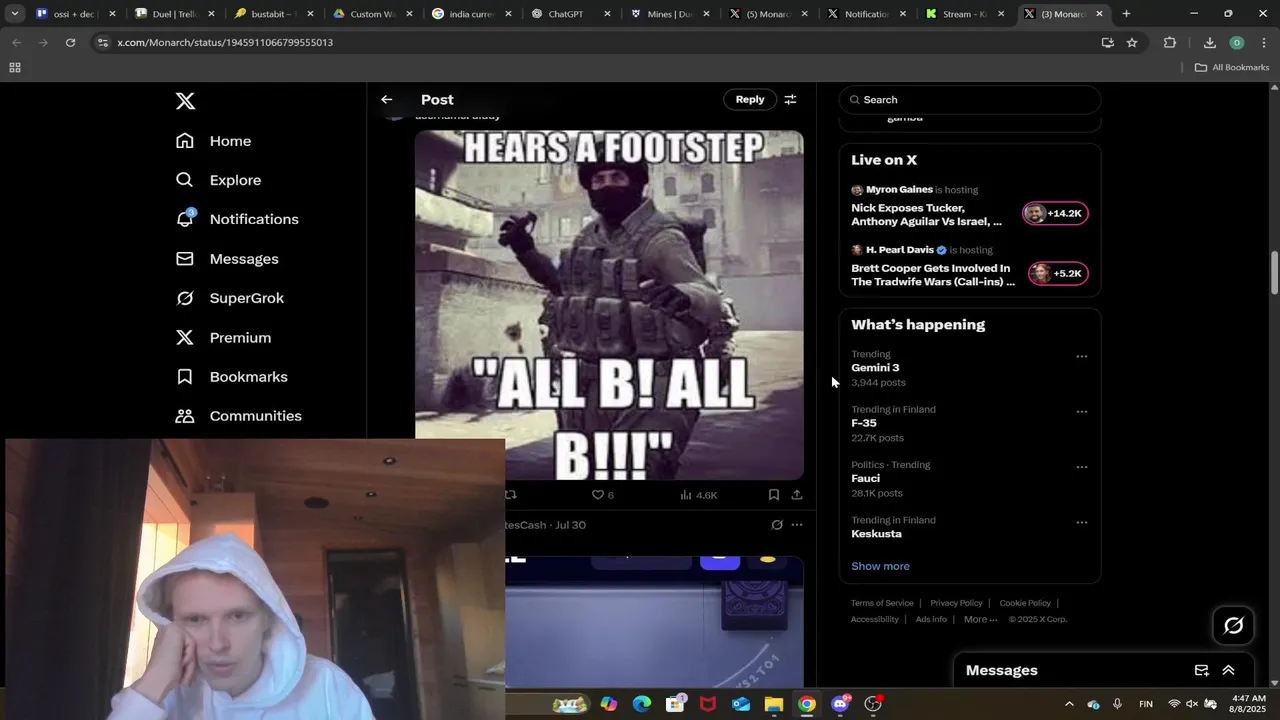Viewport: 1280px width, 720px height.
Task: Open the reply sorting filter icon
Action: click(790, 100)
